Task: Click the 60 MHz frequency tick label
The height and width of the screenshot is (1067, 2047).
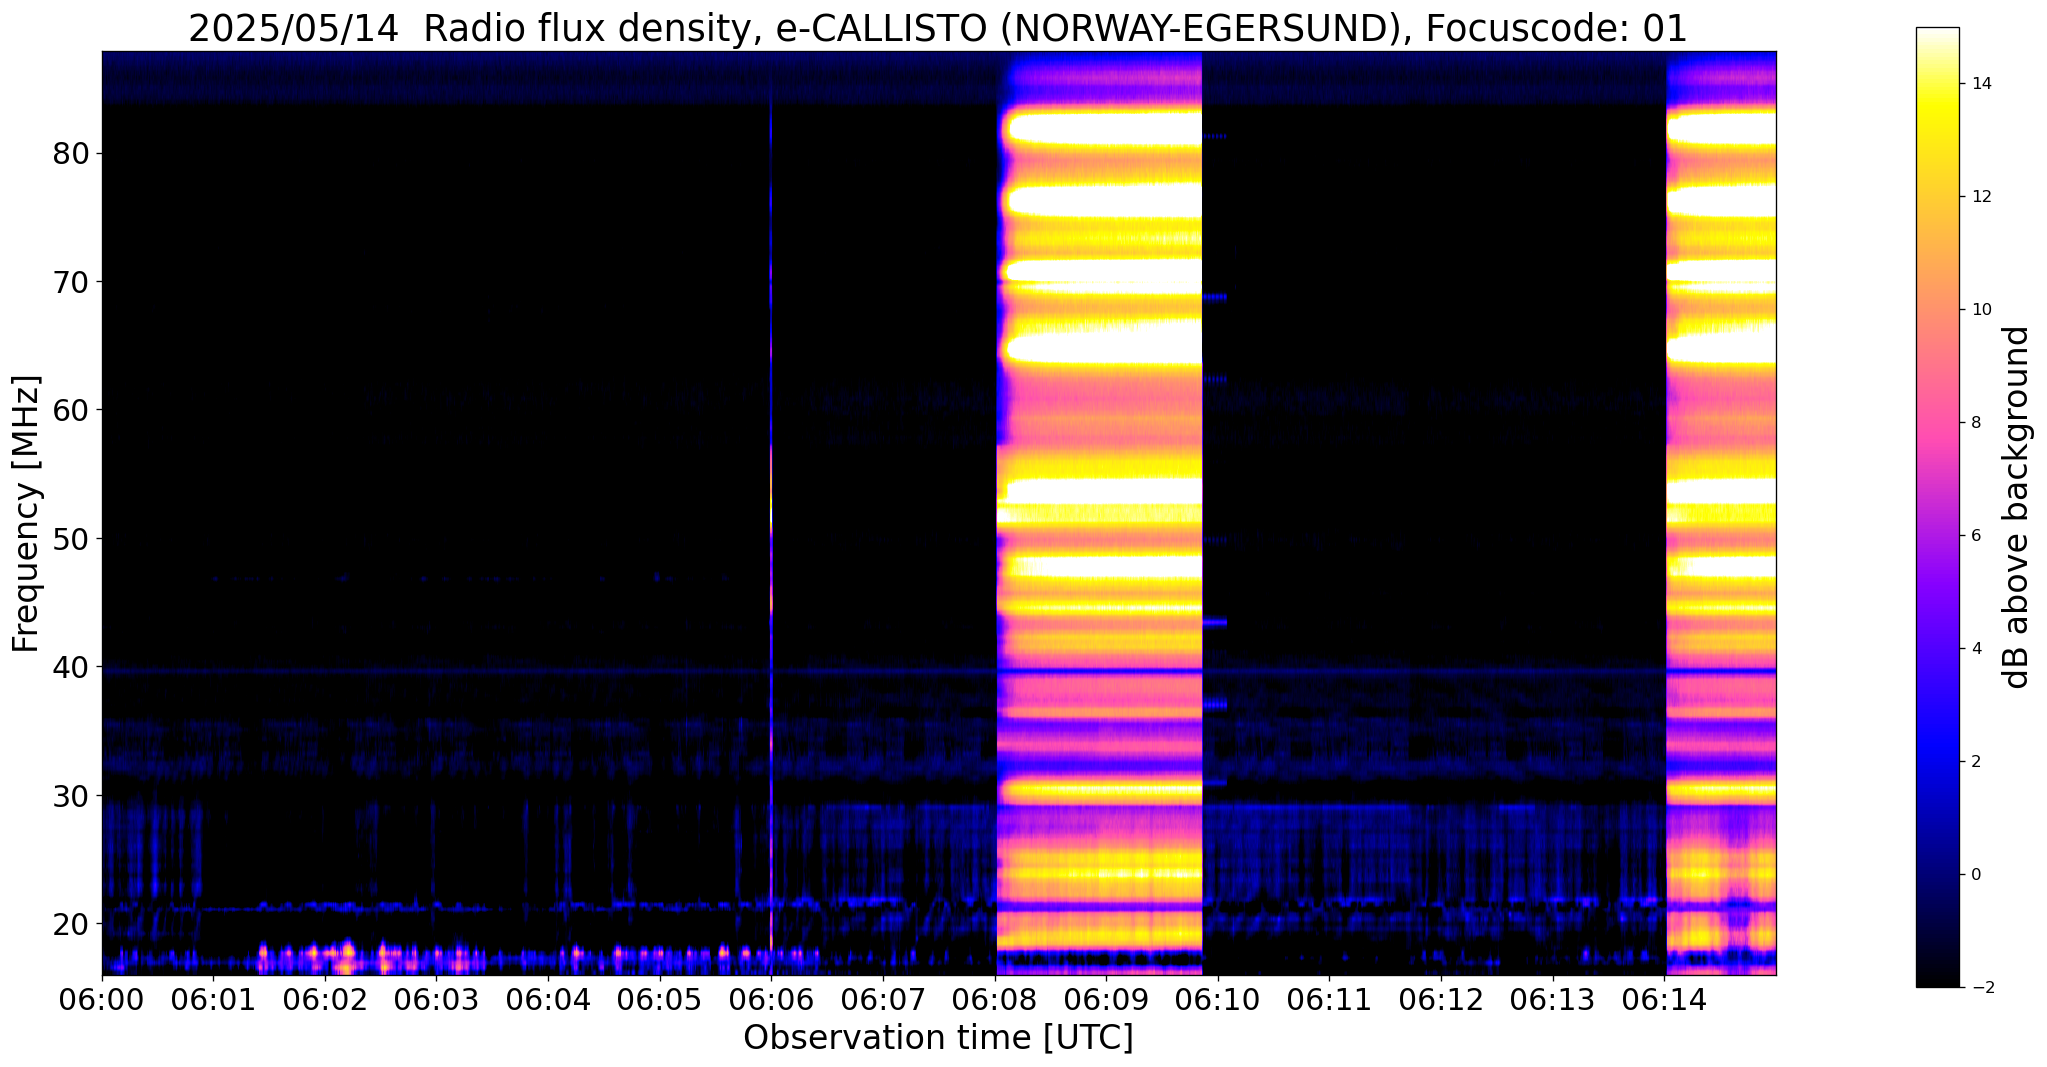Action: pyautogui.click(x=72, y=410)
